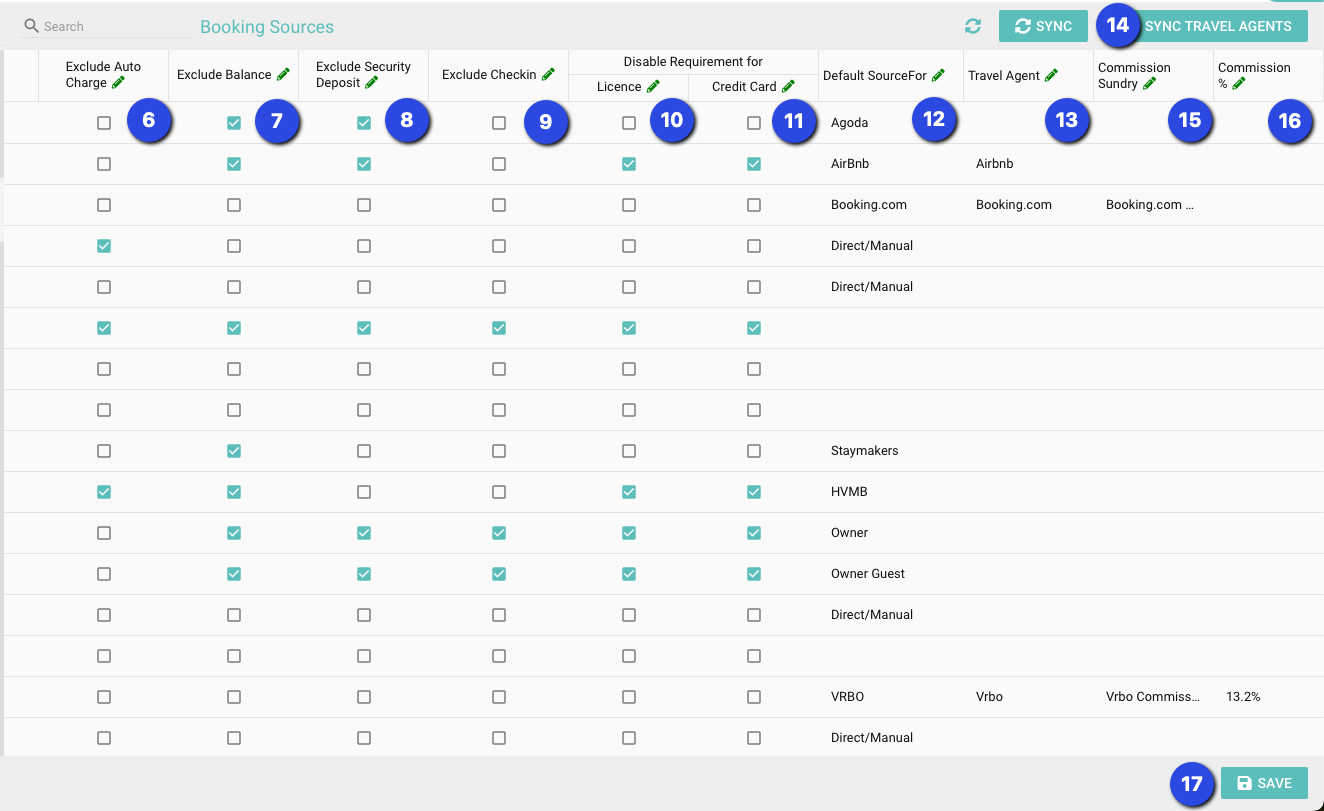Viewport: 1324px width, 811px height.
Task: Click the refresh icon beside the Sync button
Action: (x=972, y=27)
